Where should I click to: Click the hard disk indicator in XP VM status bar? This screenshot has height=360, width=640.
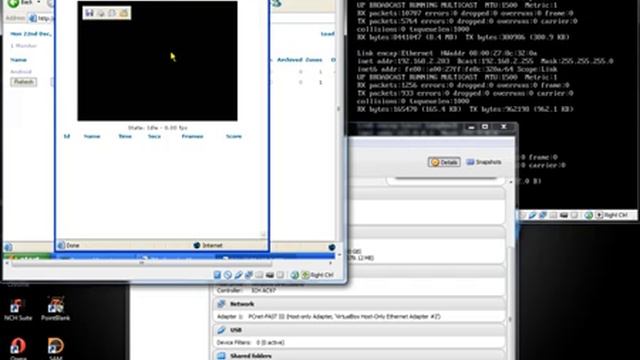coord(217,275)
